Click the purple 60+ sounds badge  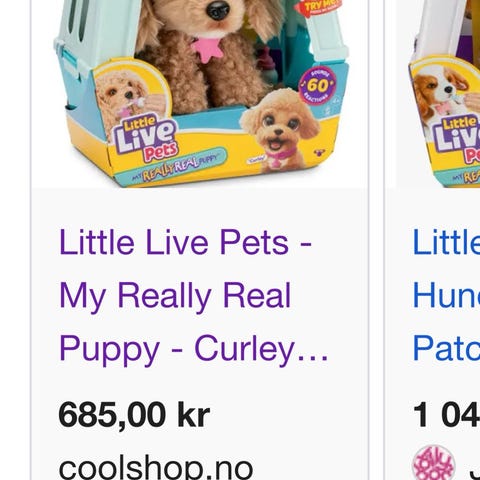pyautogui.click(x=317, y=86)
